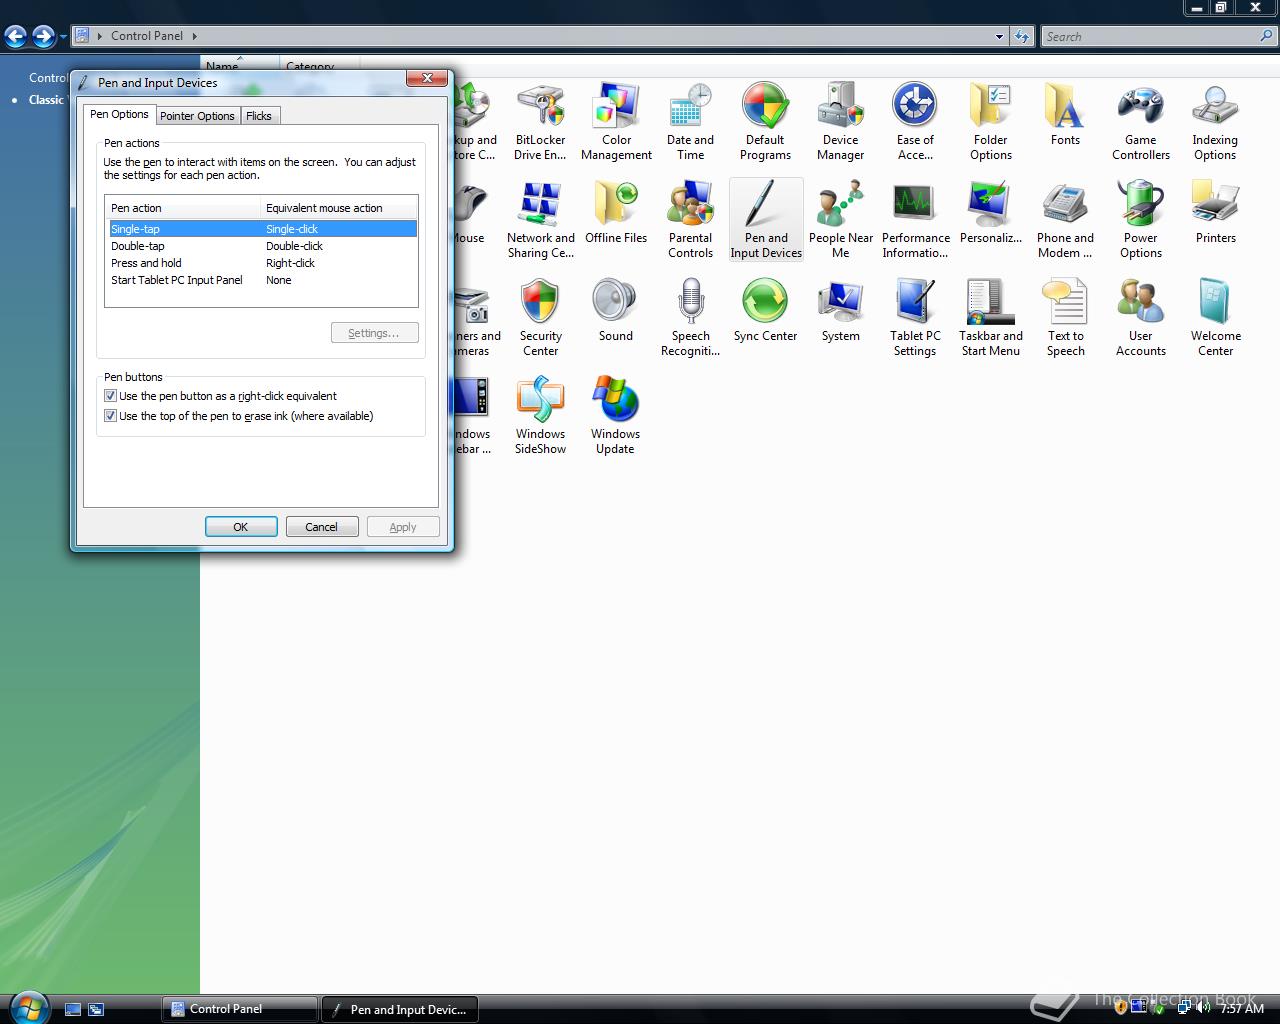Open Game Controllers applet
This screenshot has height=1024, width=1280.
pos(1141,122)
